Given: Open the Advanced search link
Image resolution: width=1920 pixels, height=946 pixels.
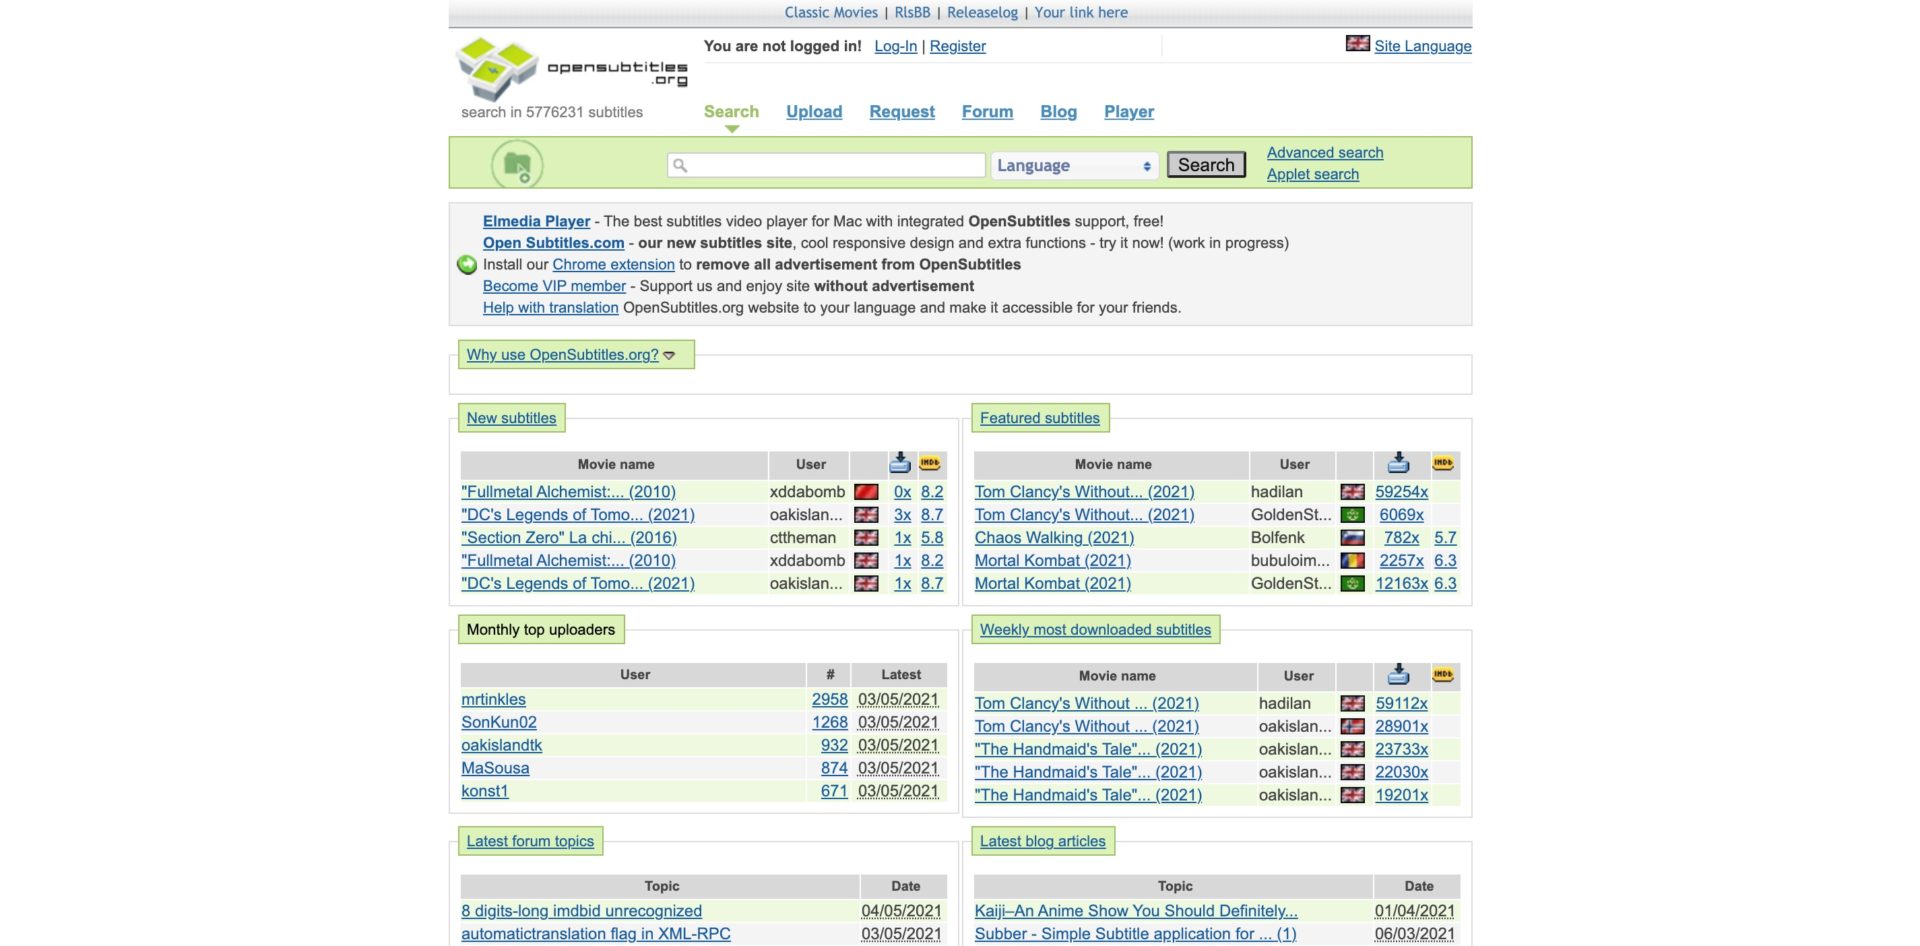Looking at the screenshot, I should point(1324,153).
